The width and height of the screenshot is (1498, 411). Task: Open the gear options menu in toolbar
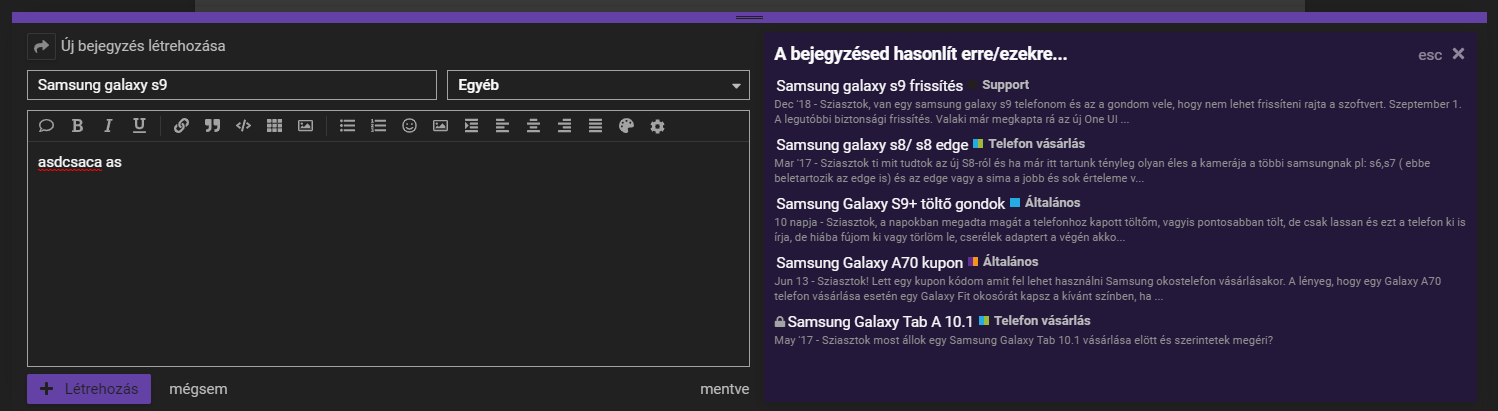[657, 126]
